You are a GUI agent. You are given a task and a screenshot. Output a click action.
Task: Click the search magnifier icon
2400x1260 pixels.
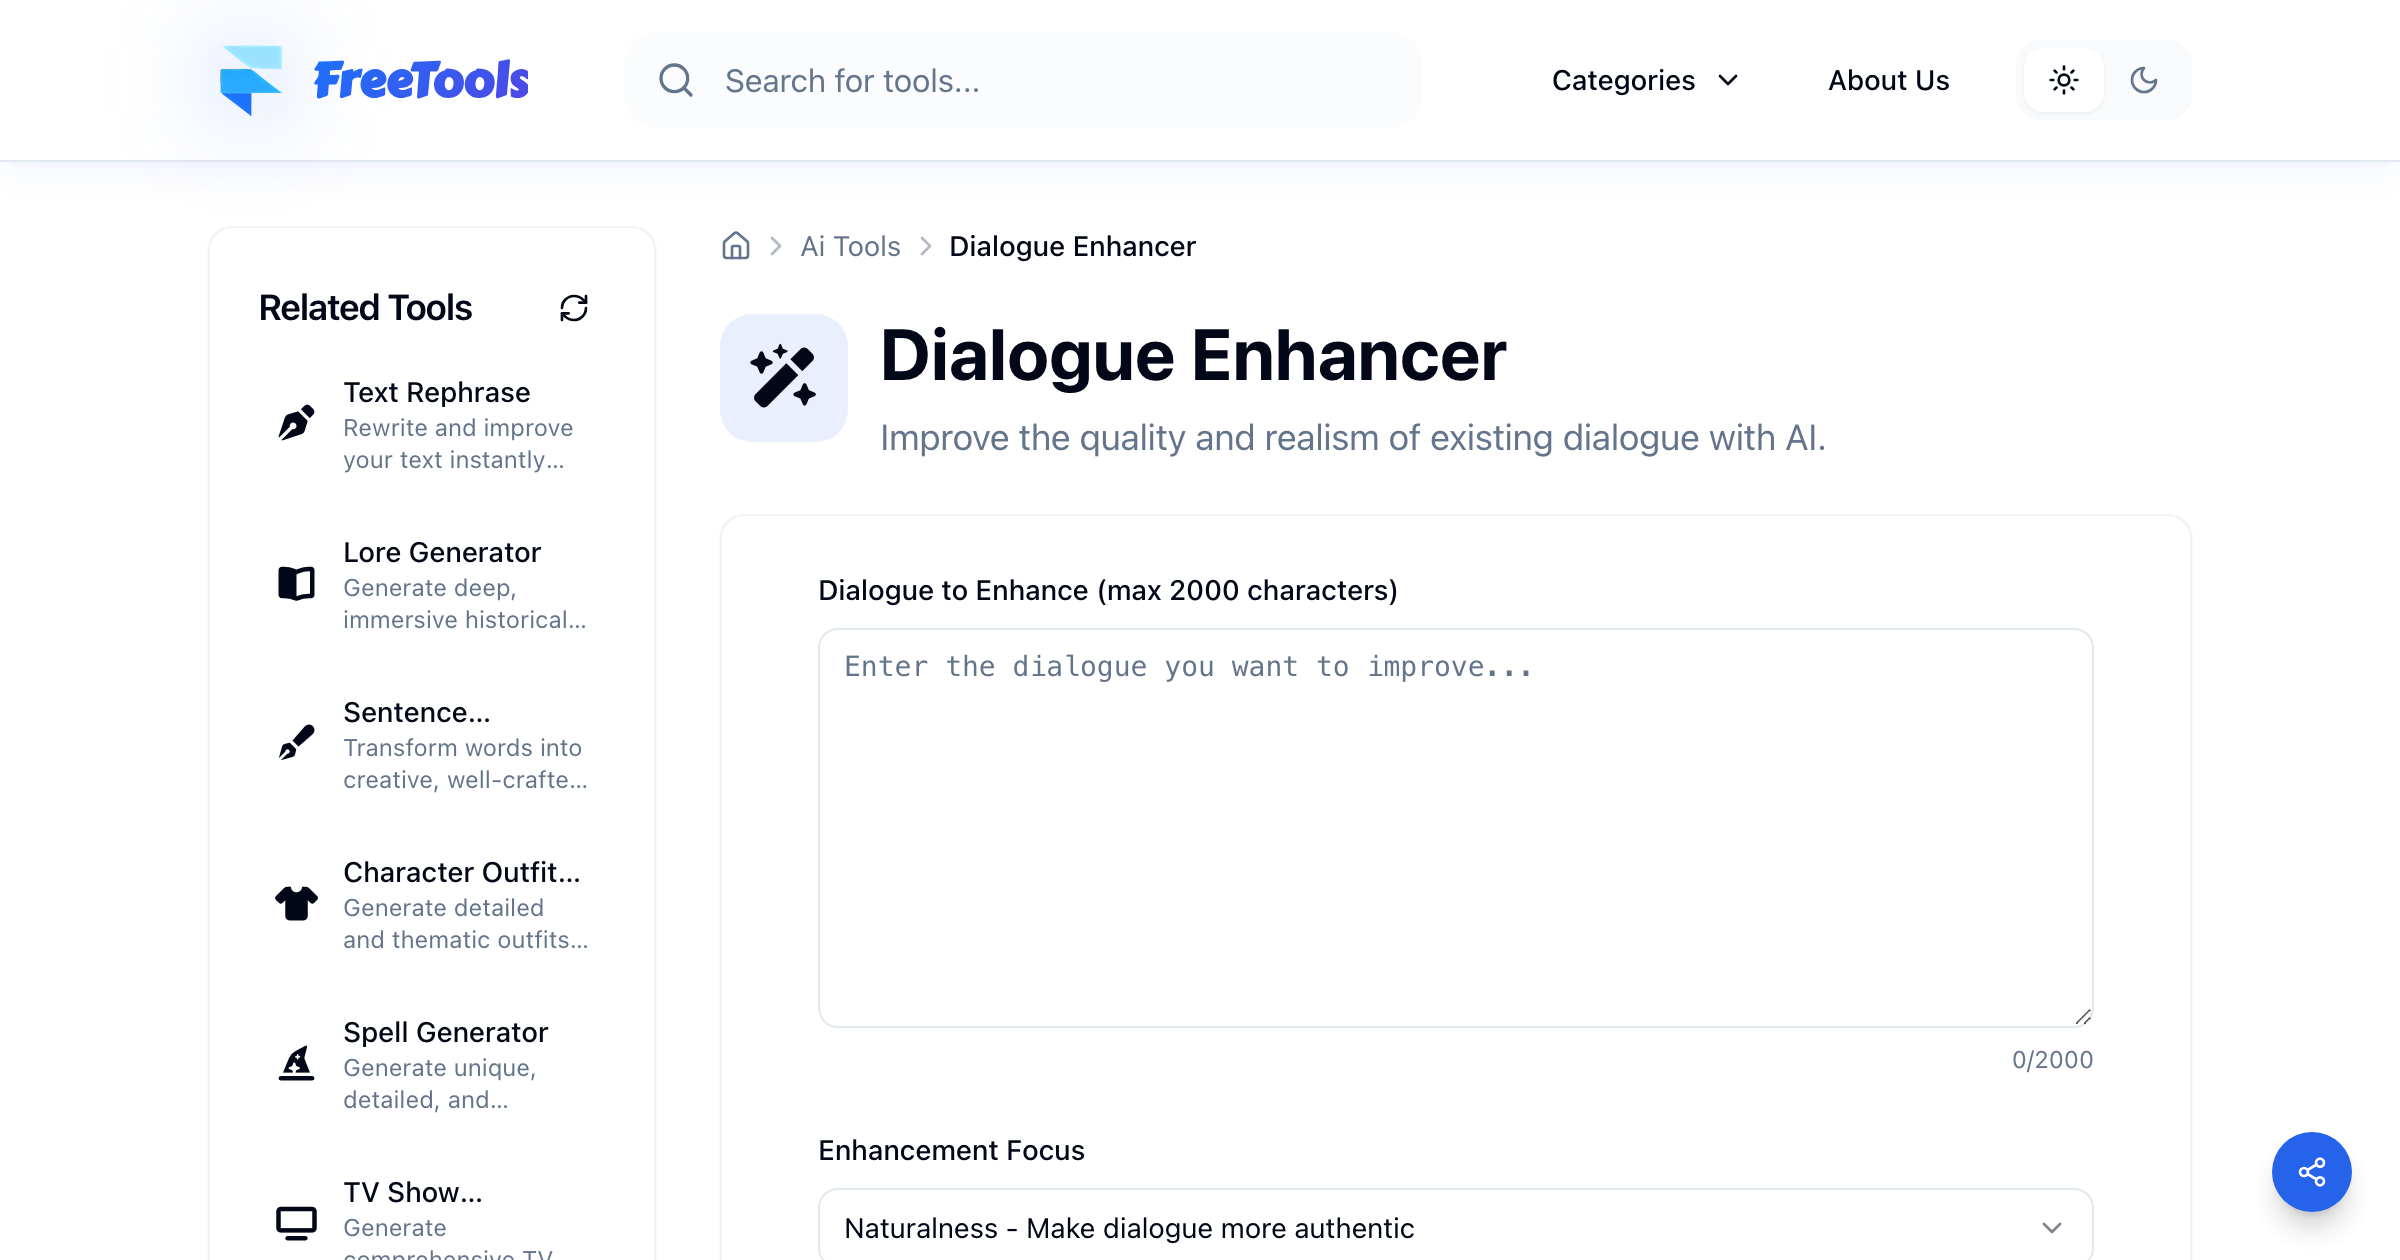pyautogui.click(x=676, y=80)
